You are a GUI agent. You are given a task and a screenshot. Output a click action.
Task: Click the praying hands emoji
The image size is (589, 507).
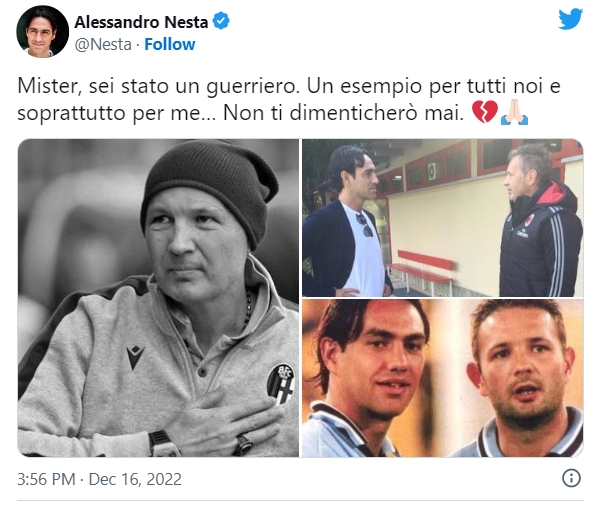[x=515, y=112]
